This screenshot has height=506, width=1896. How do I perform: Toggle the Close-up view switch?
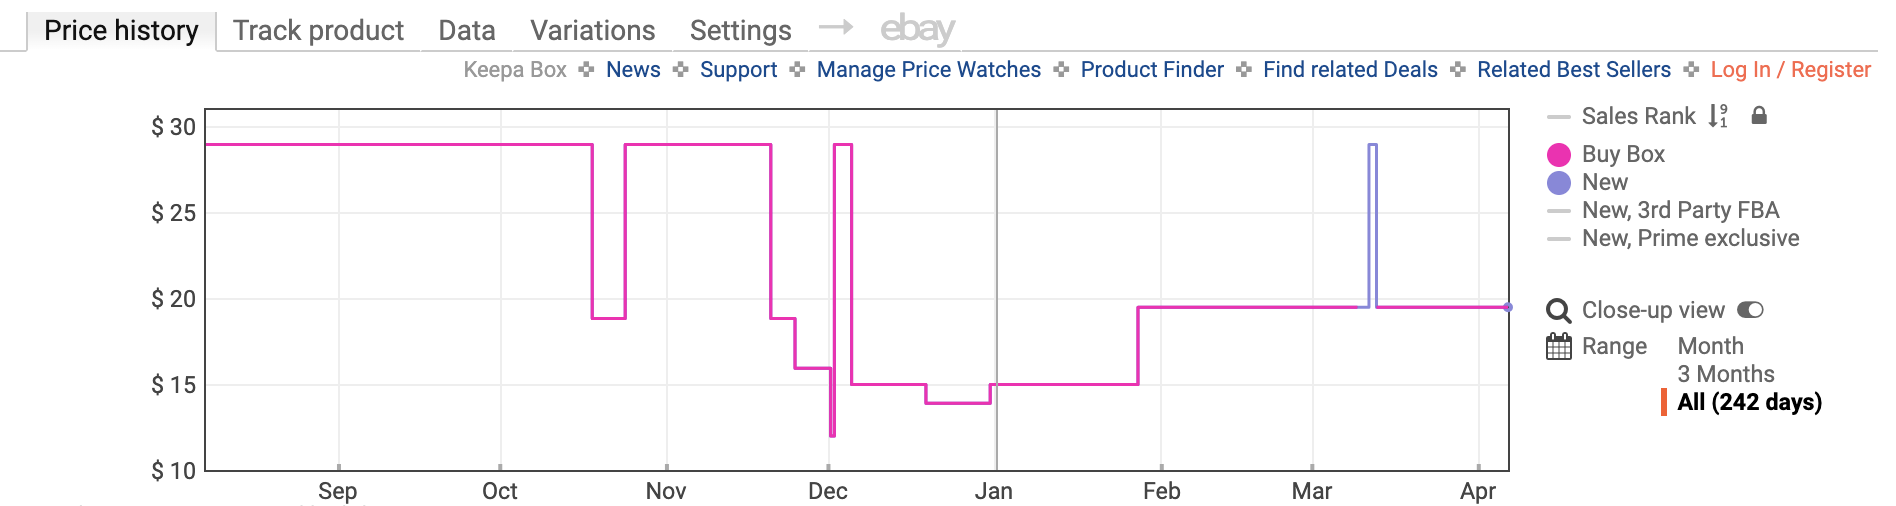(1750, 310)
